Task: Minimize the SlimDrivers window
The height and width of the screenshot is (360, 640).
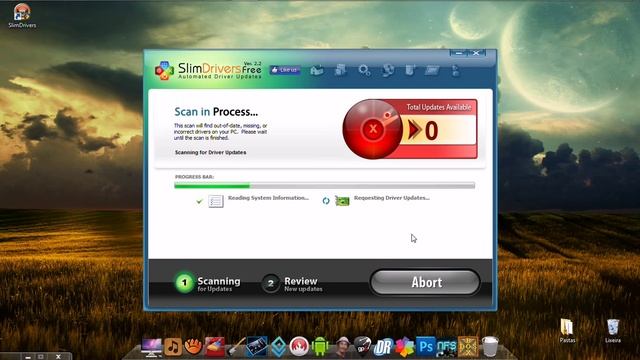Action: 459,53
